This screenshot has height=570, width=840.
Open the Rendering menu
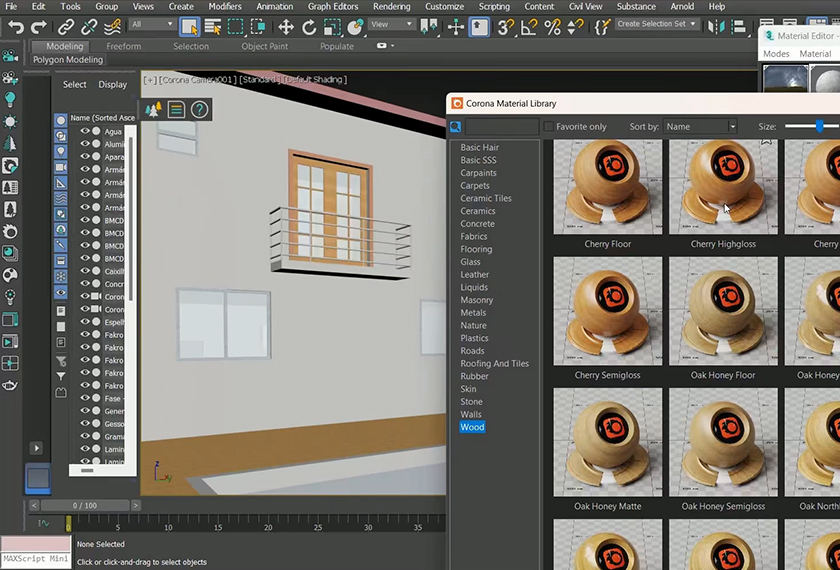pyautogui.click(x=391, y=6)
